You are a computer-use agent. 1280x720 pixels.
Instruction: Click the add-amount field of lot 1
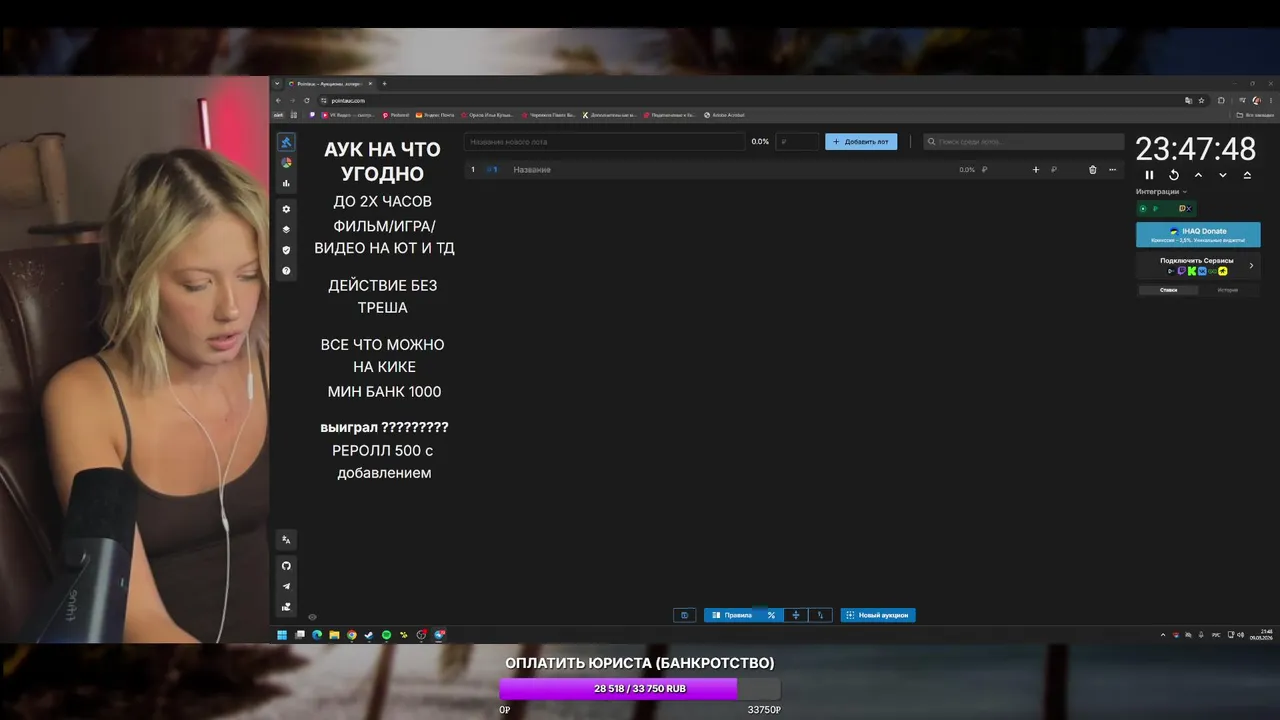pyautogui.click(x=1061, y=170)
